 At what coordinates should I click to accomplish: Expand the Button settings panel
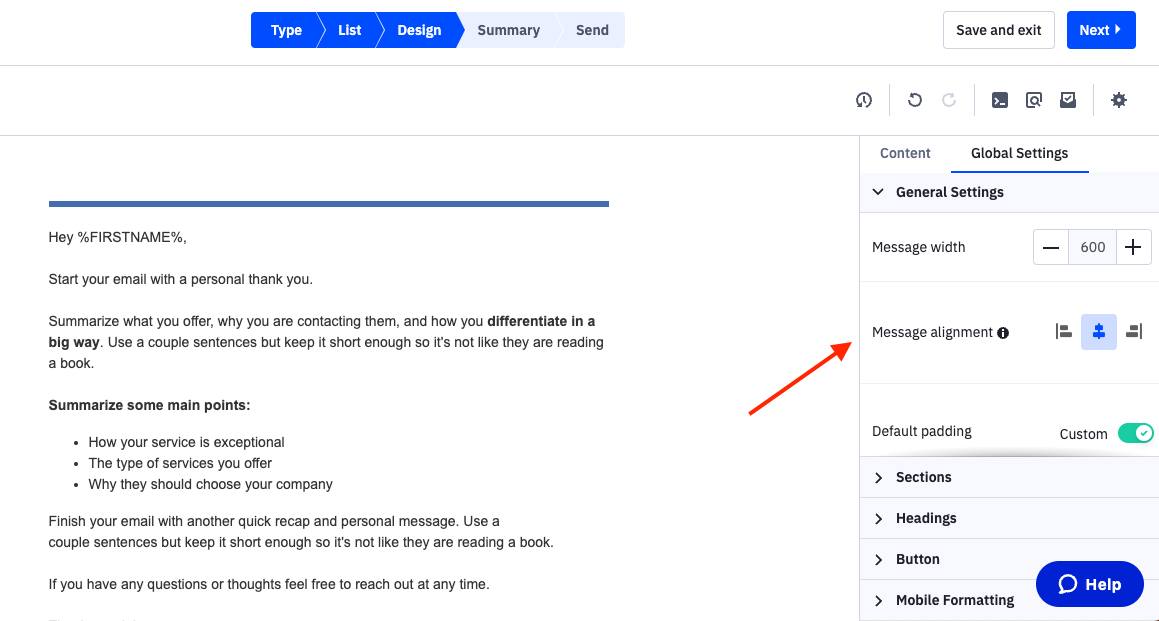pyautogui.click(x=917, y=559)
